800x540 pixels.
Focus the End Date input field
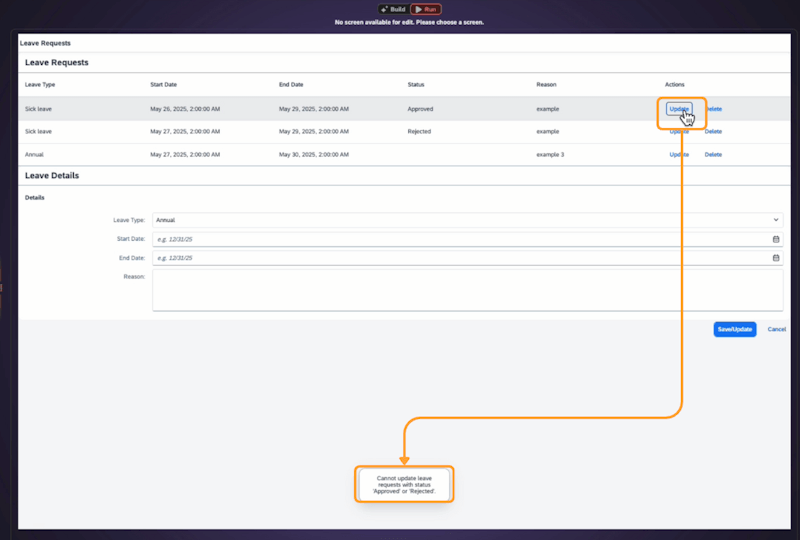tap(460, 258)
